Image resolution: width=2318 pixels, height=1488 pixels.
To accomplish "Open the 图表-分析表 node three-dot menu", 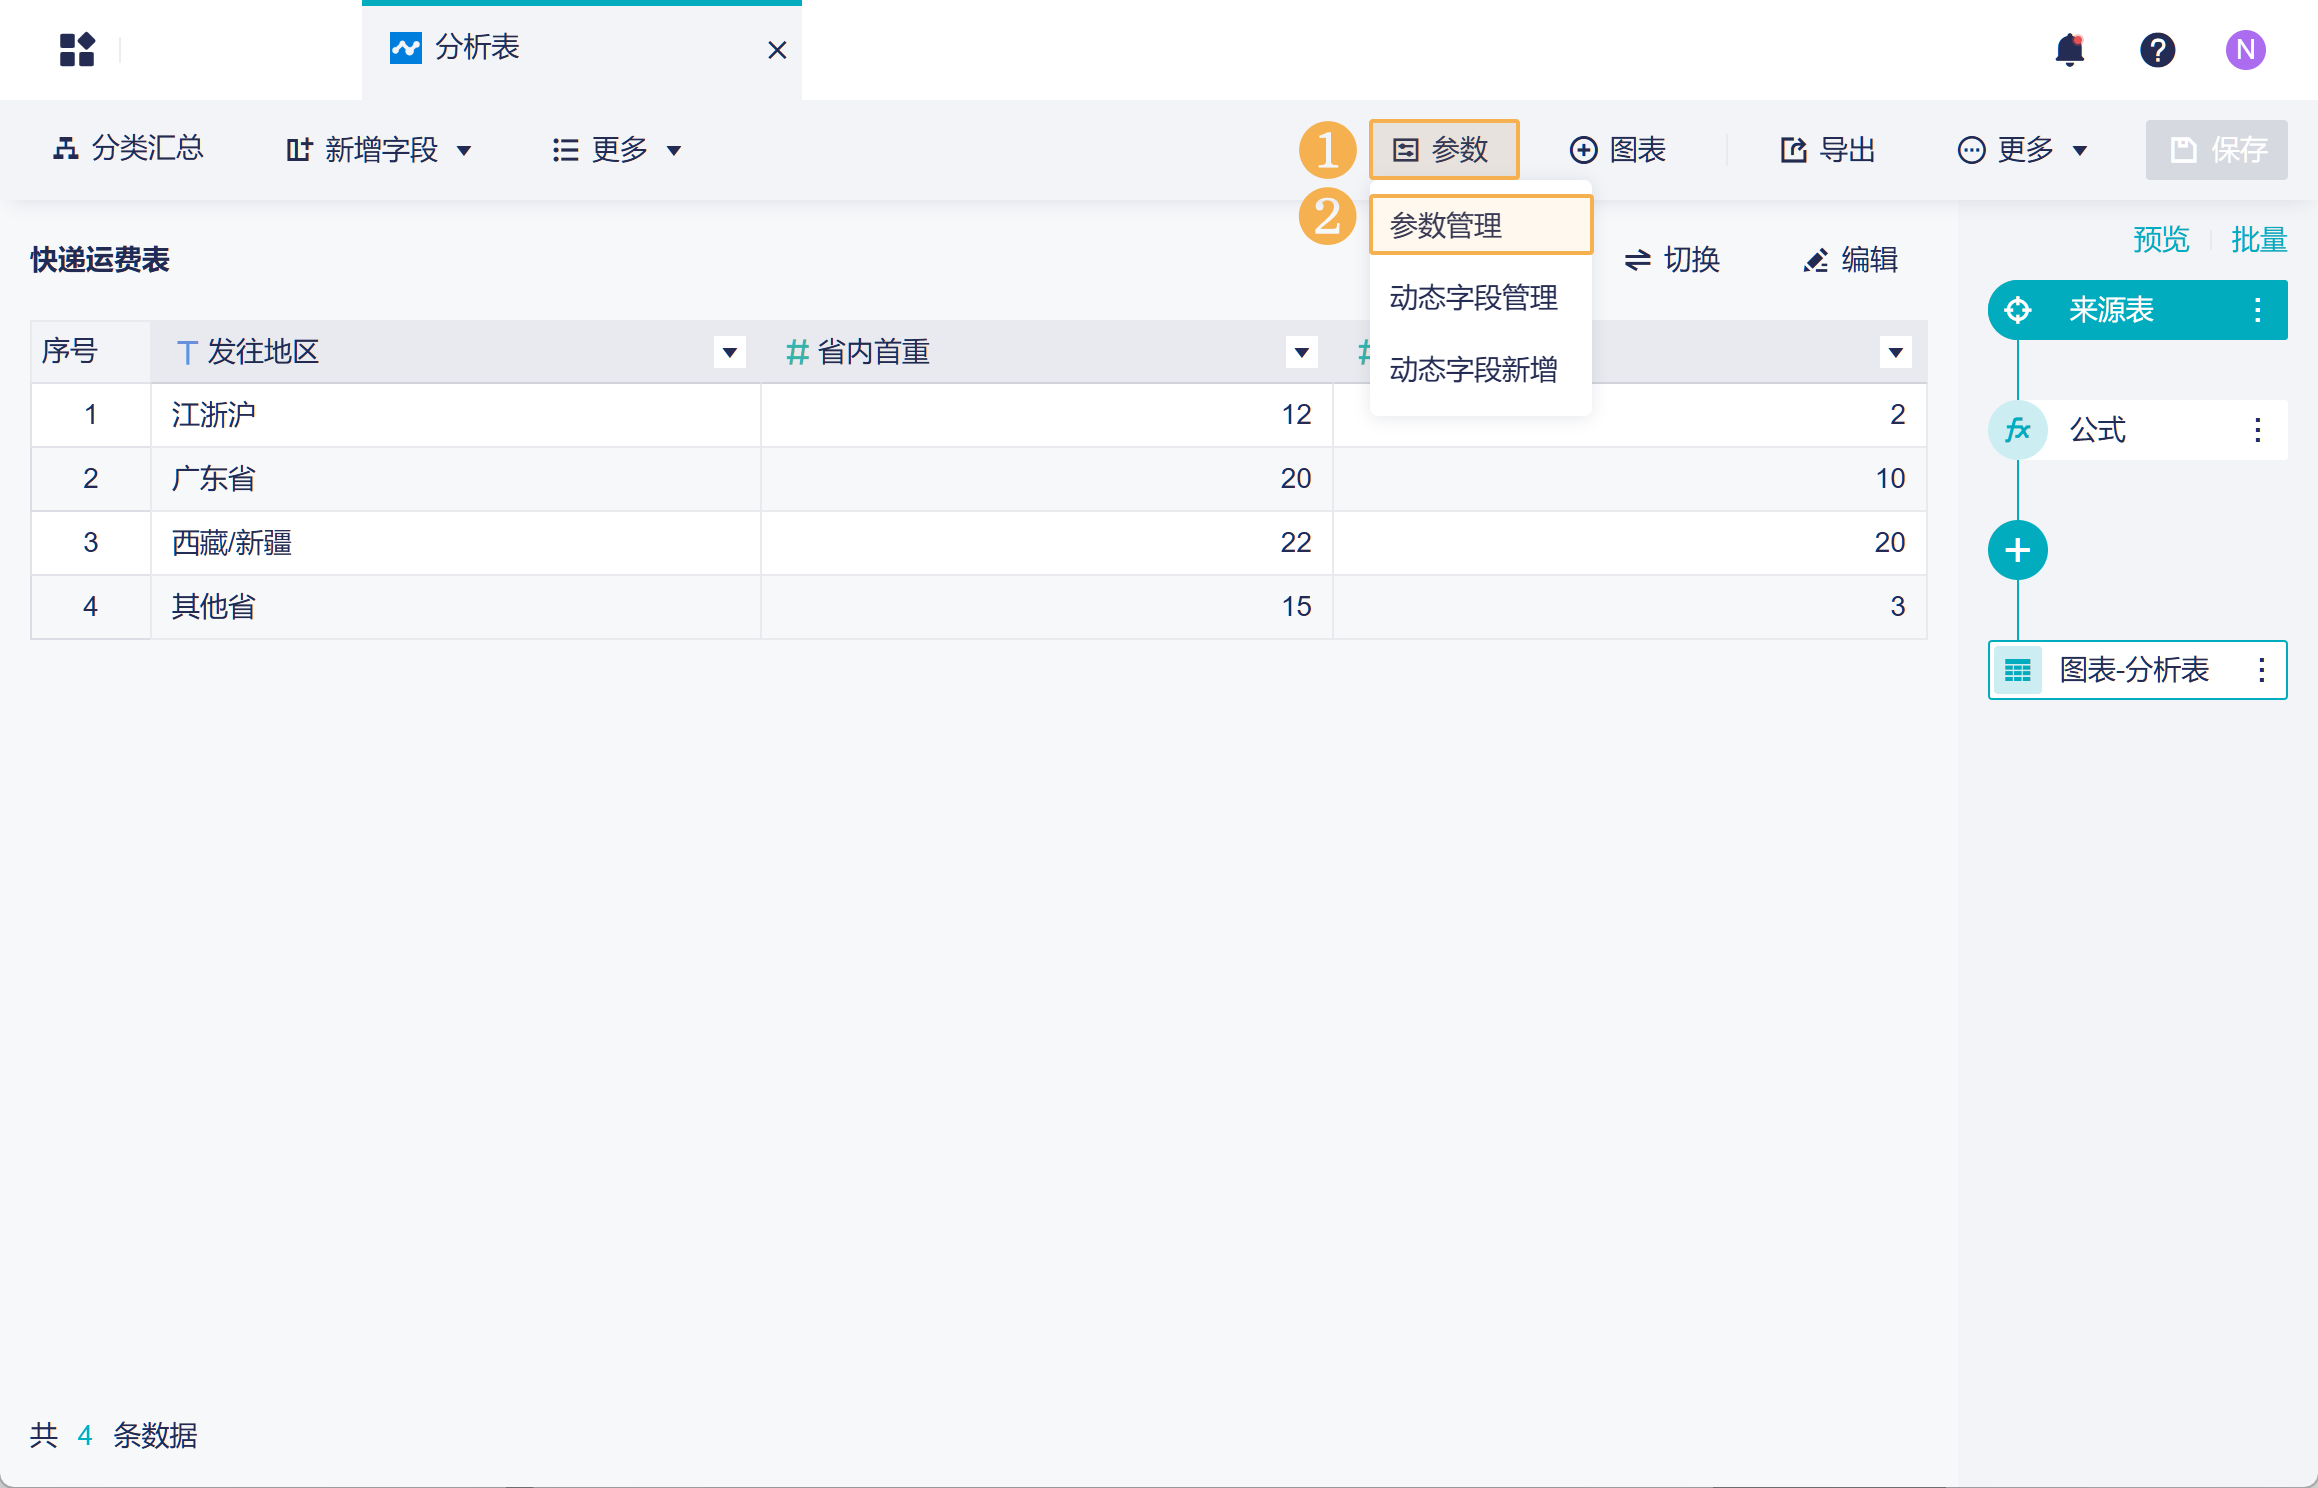I will pos(2261,670).
